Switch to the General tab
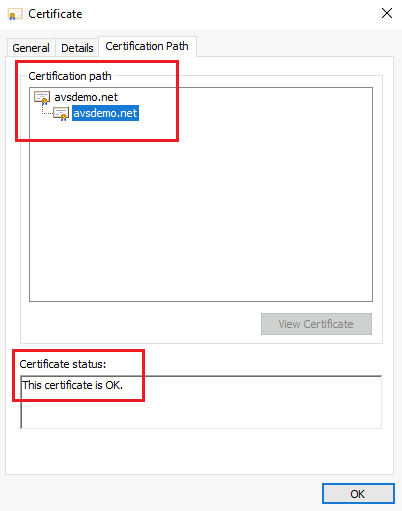The width and height of the screenshot is (402, 511). (x=31, y=48)
